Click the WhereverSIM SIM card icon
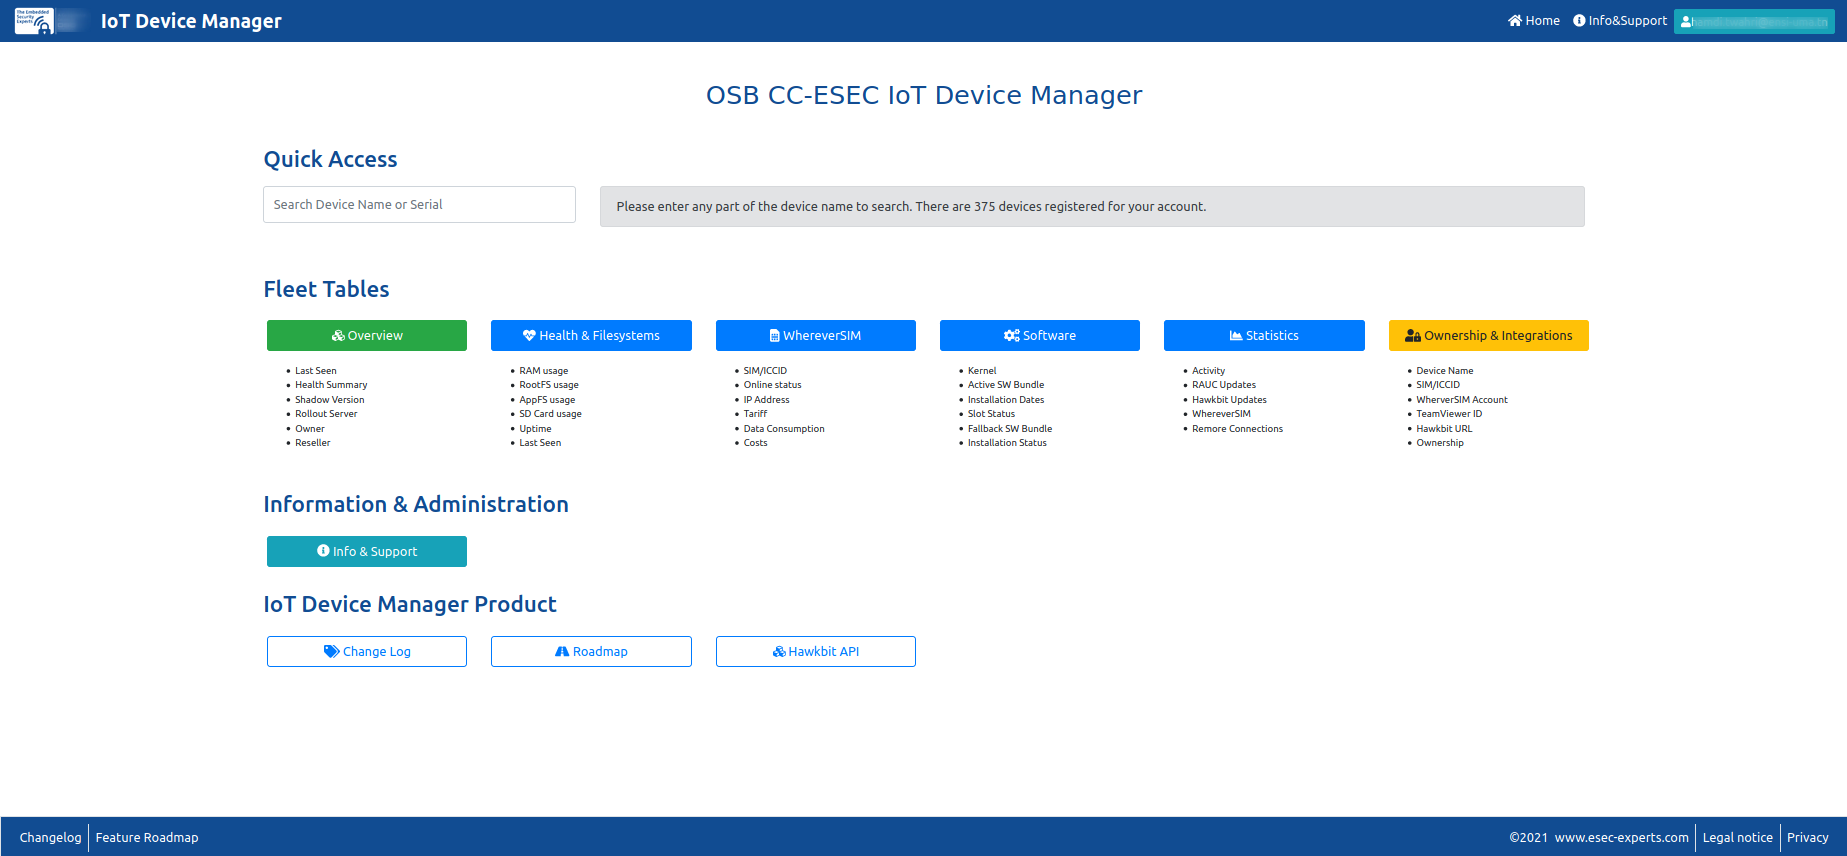 [774, 336]
